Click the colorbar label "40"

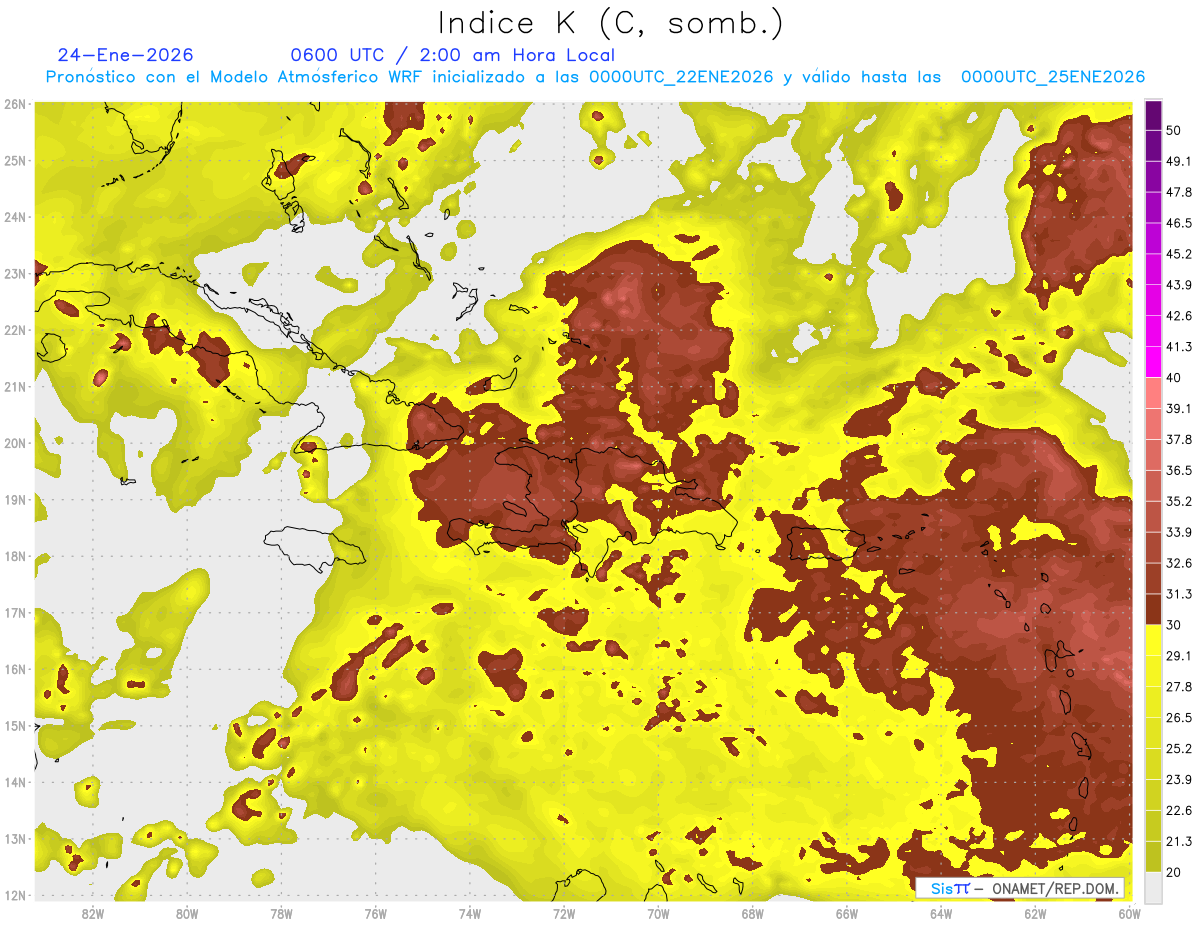tap(1175, 377)
